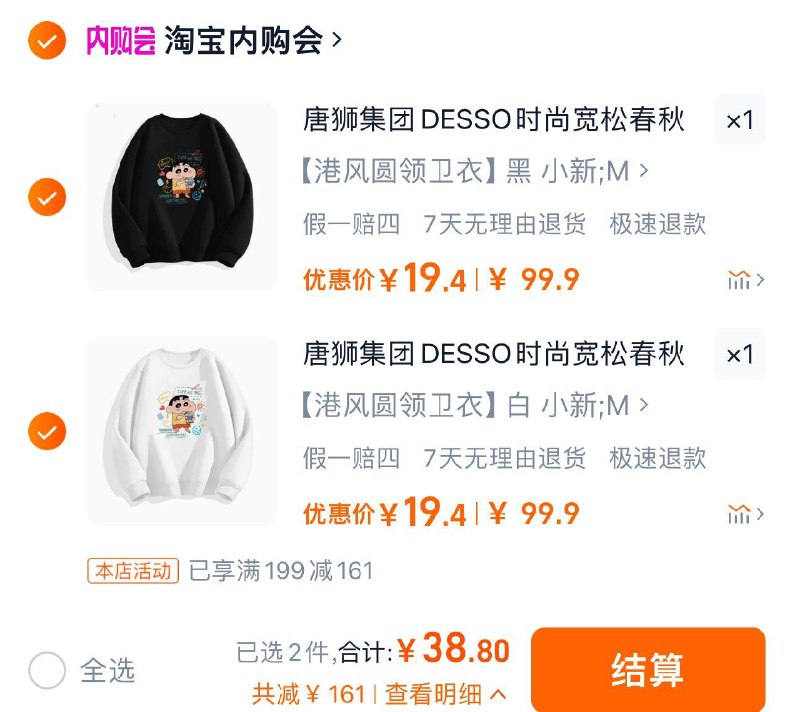The image size is (800, 712).
Task: Tap the 内购会 pink logo badge
Action: (120, 40)
